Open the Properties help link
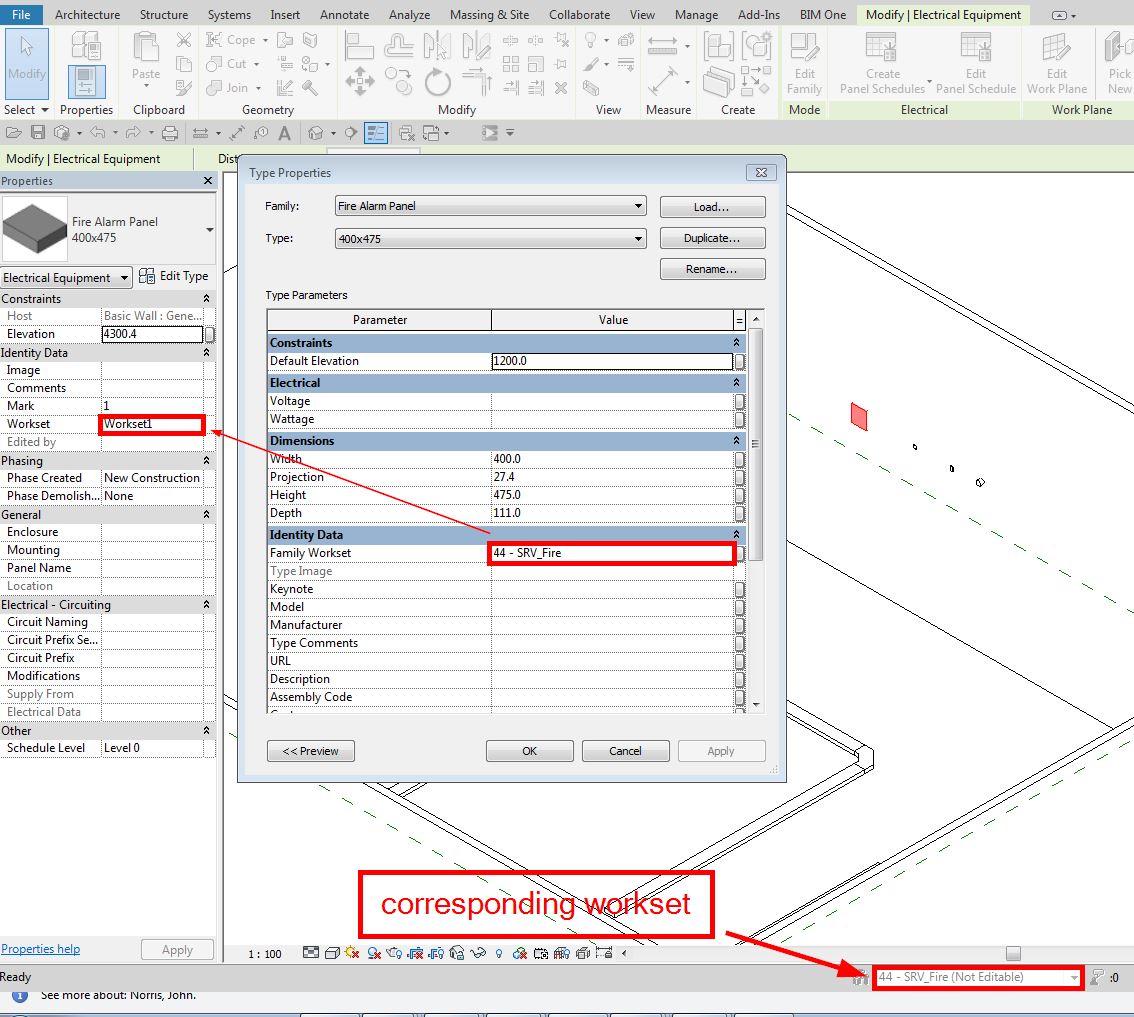The image size is (1134, 1017). tap(41, 949)
